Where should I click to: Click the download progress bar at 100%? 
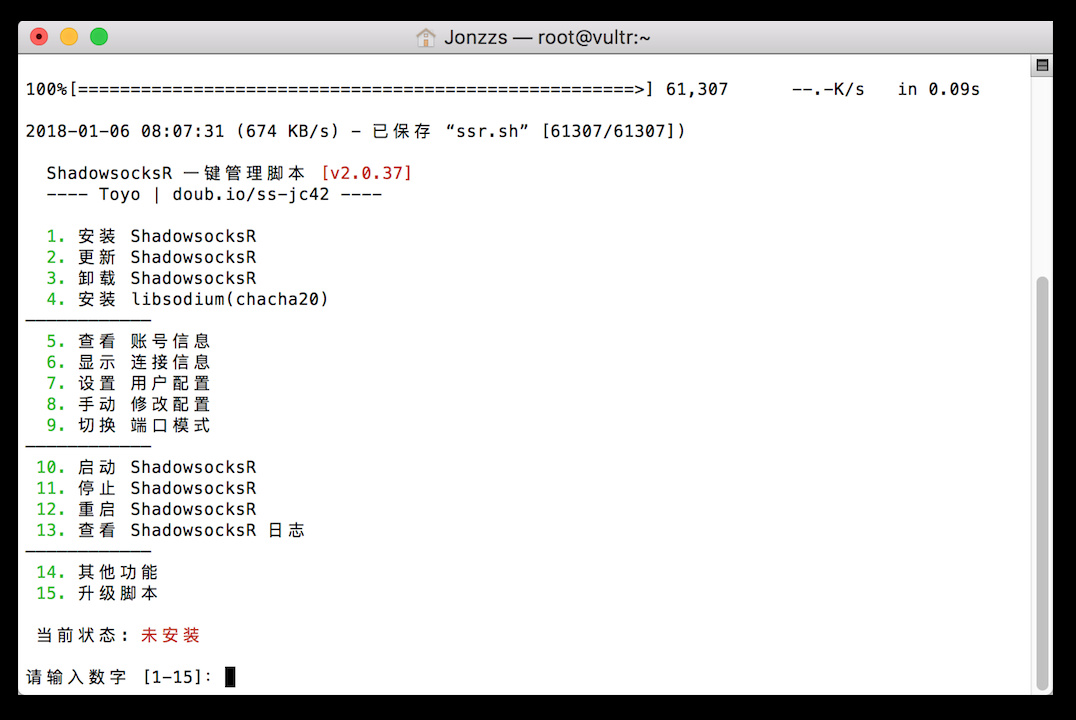coord(361,89)
